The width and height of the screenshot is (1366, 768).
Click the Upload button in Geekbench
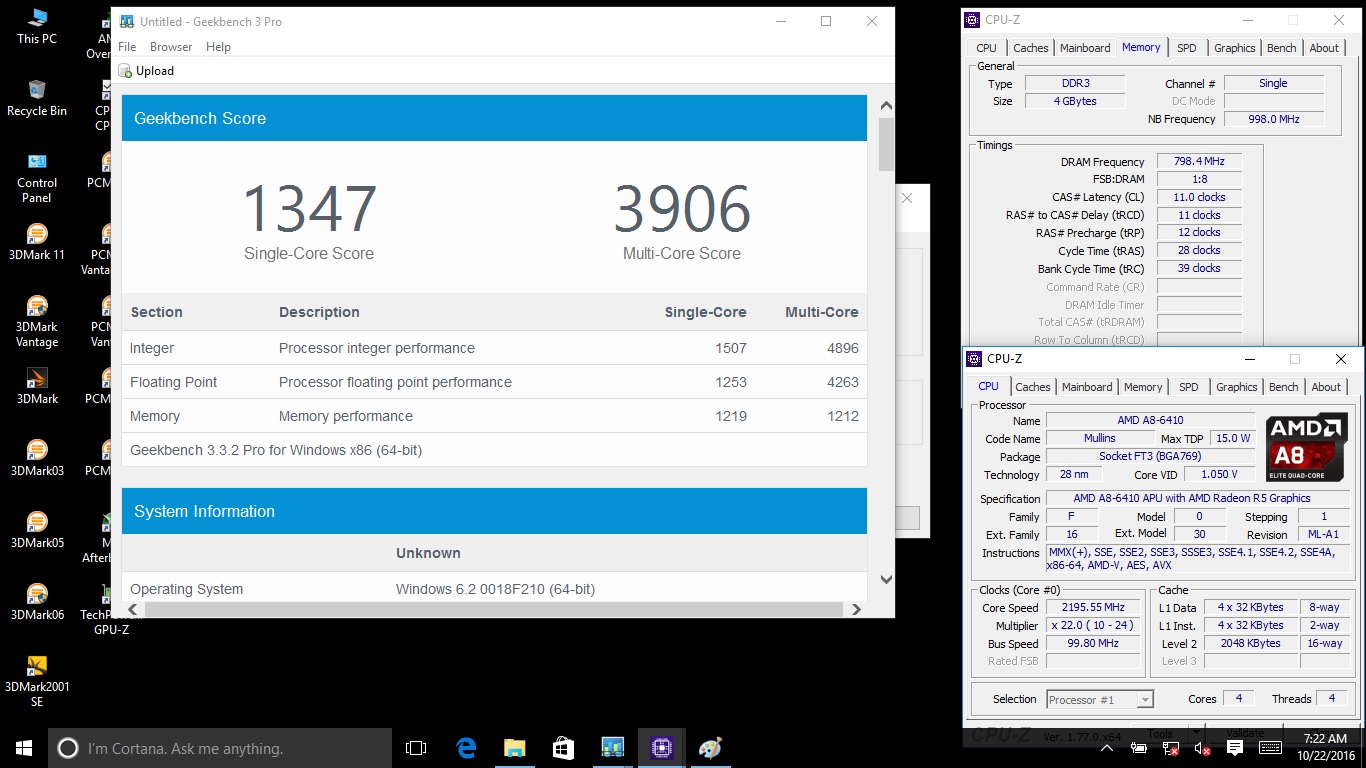coord(146,71)
